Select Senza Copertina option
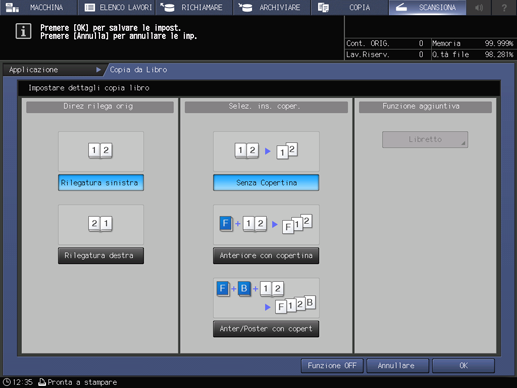Image resolution: width=517 pixels, height=388 pixels. (266, 183)
